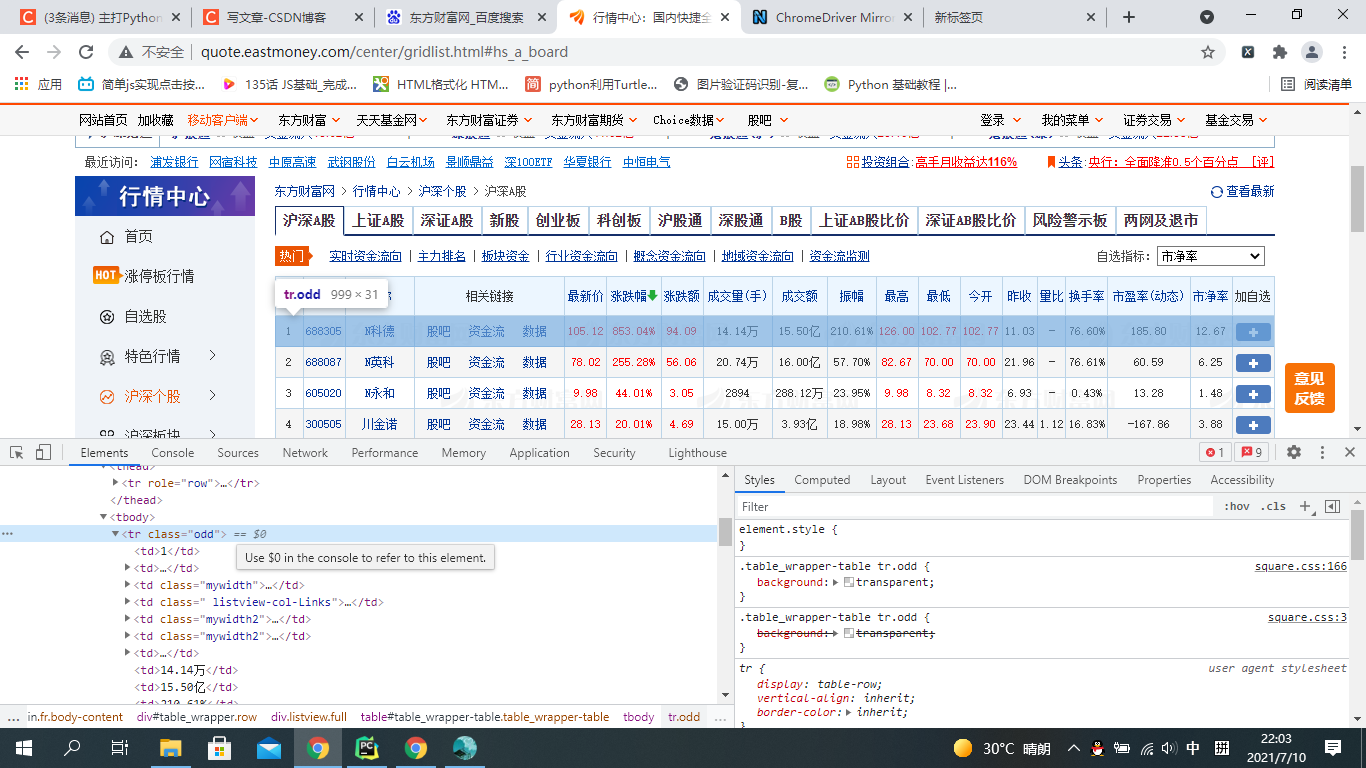The width and height of the screenshot is (1366, 768).
Task: Open 资金流 link for 川金诺 row
Action: click(486, 424)
